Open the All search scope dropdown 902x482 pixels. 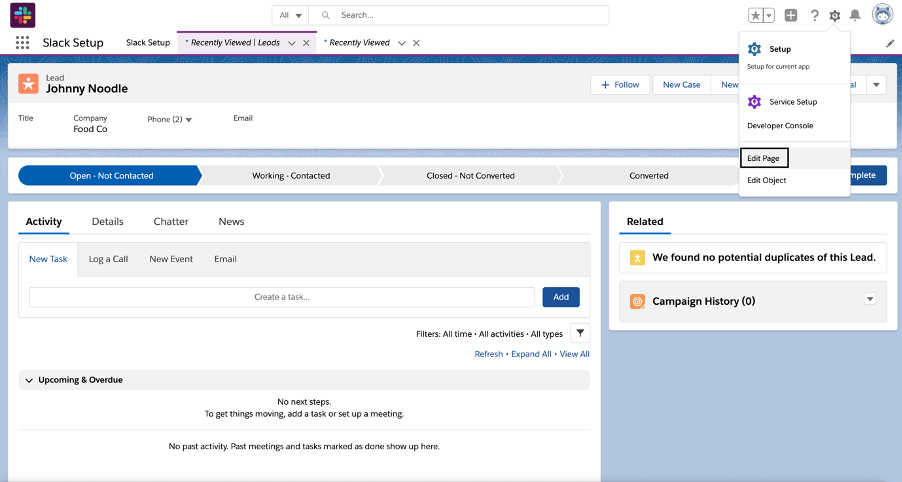[x=291, y=16]
